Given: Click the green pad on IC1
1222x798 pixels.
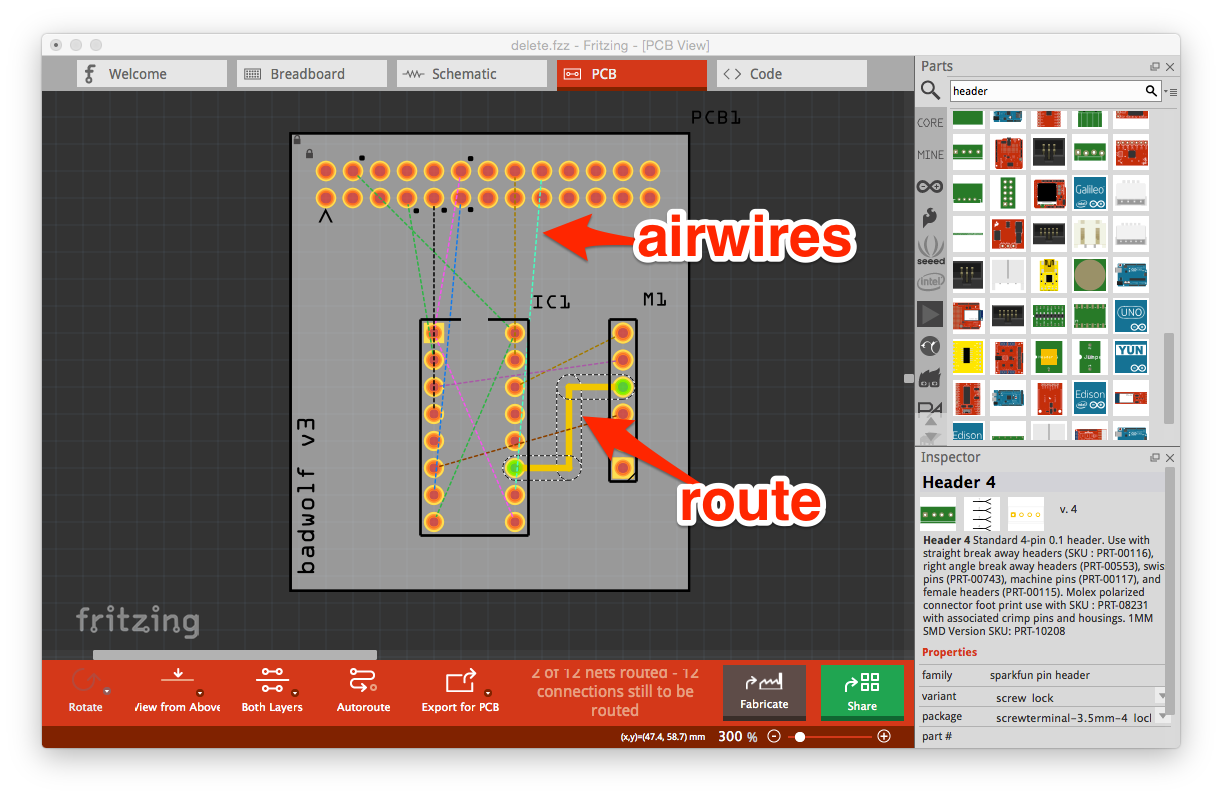Looking at the screenshot, I should [x=514, y=467].
